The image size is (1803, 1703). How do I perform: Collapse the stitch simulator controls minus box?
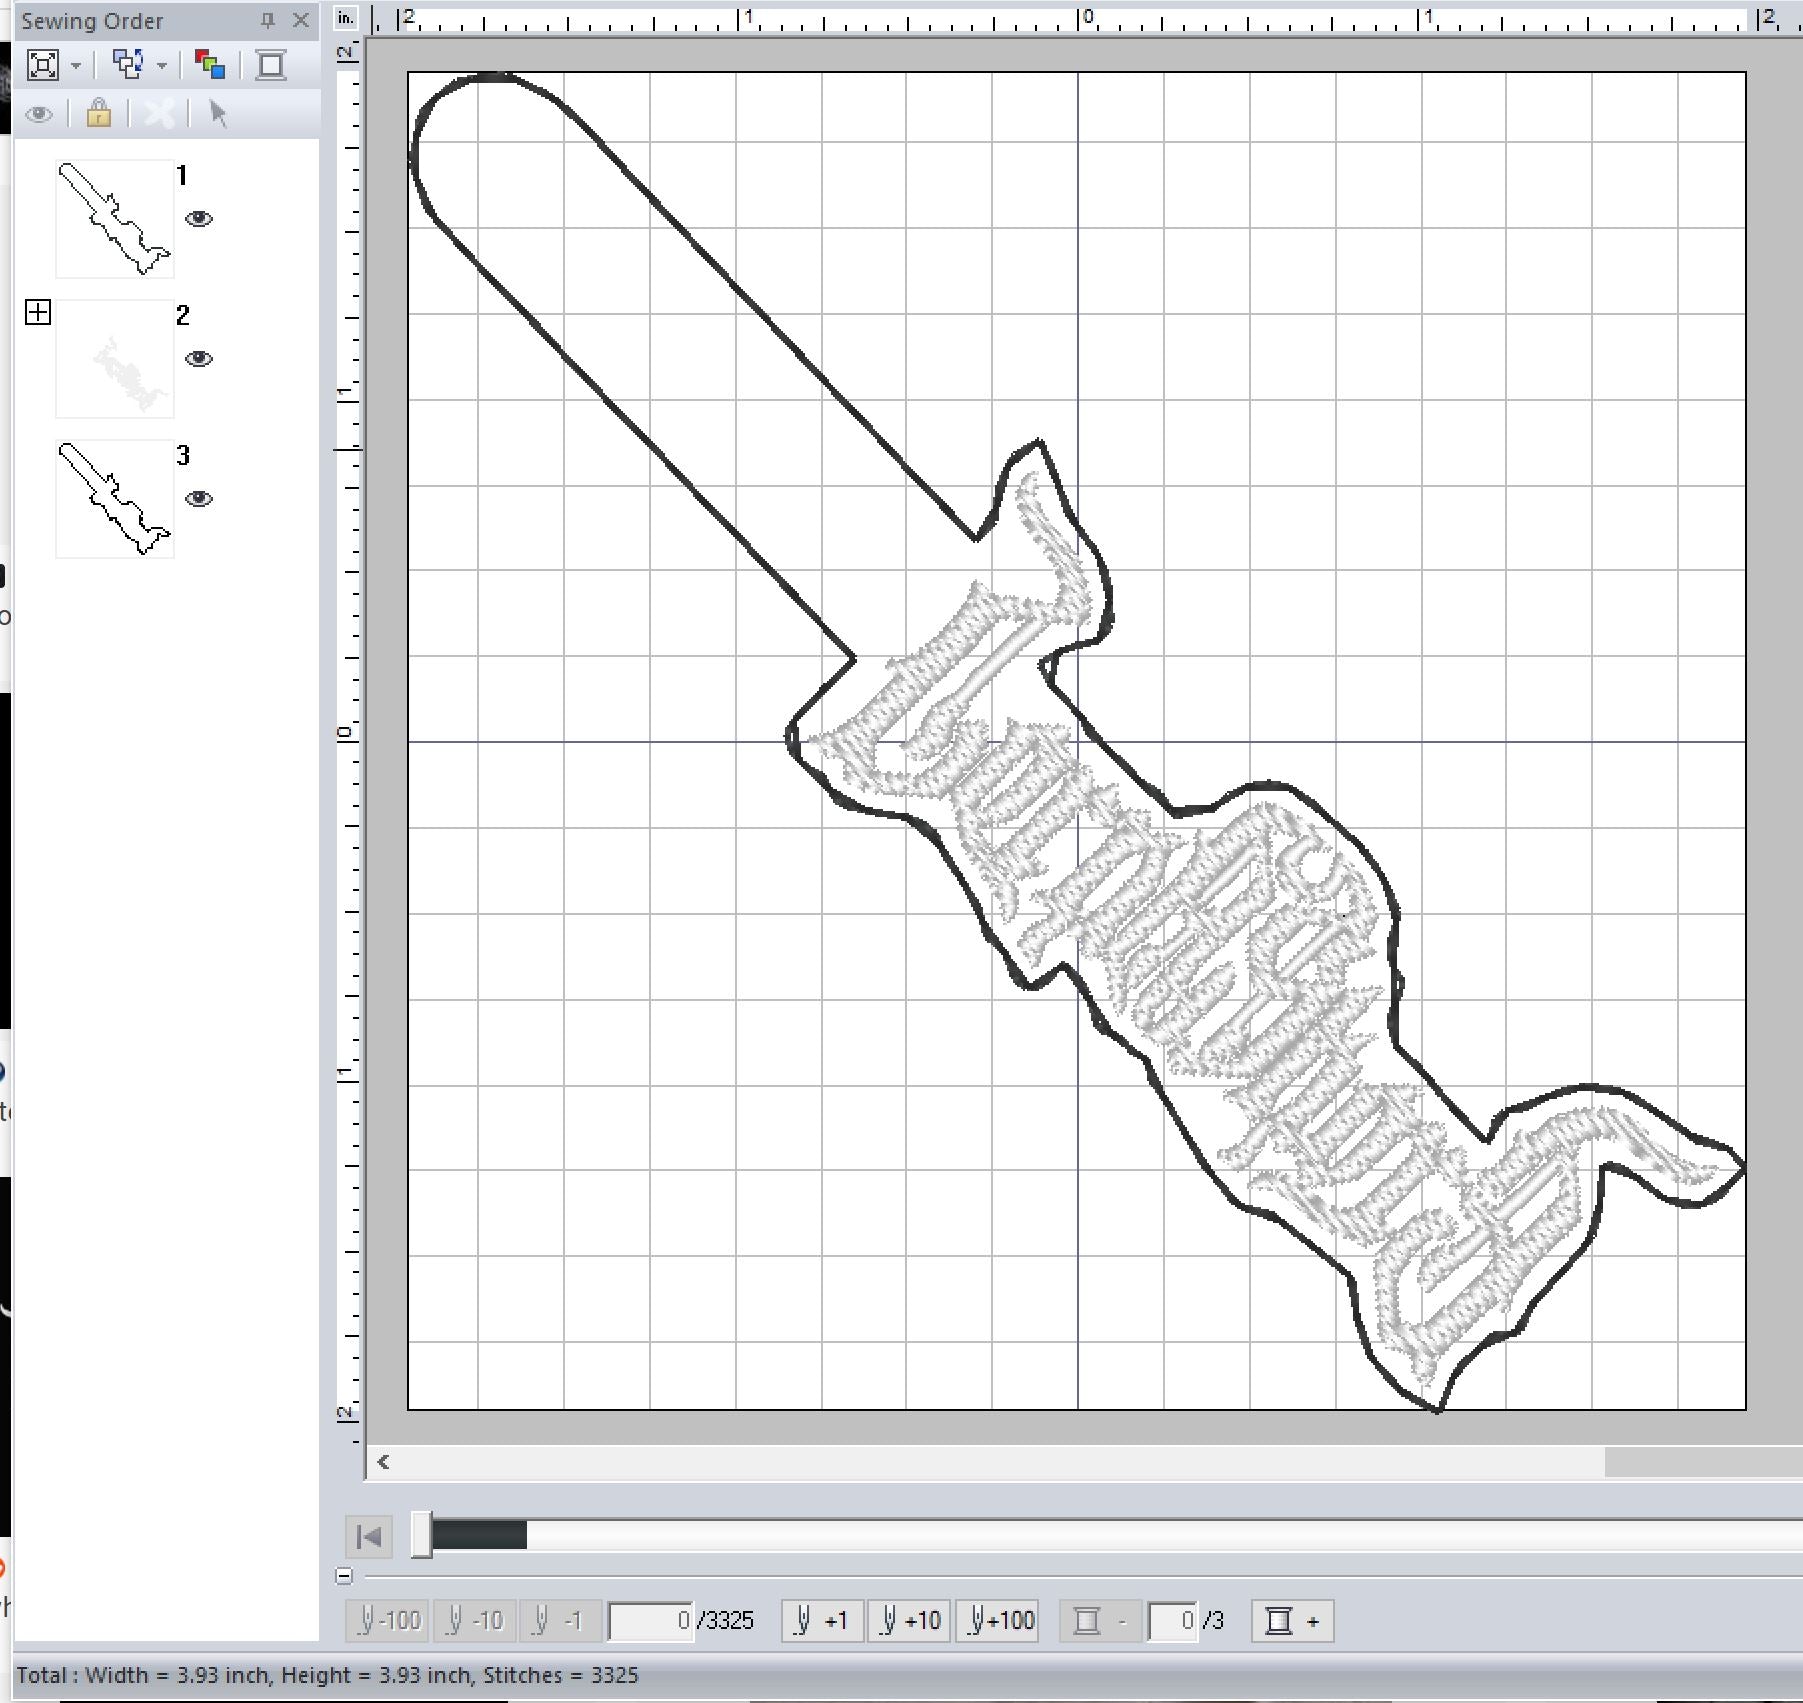pyautogui.click(x=344, y=1576)
